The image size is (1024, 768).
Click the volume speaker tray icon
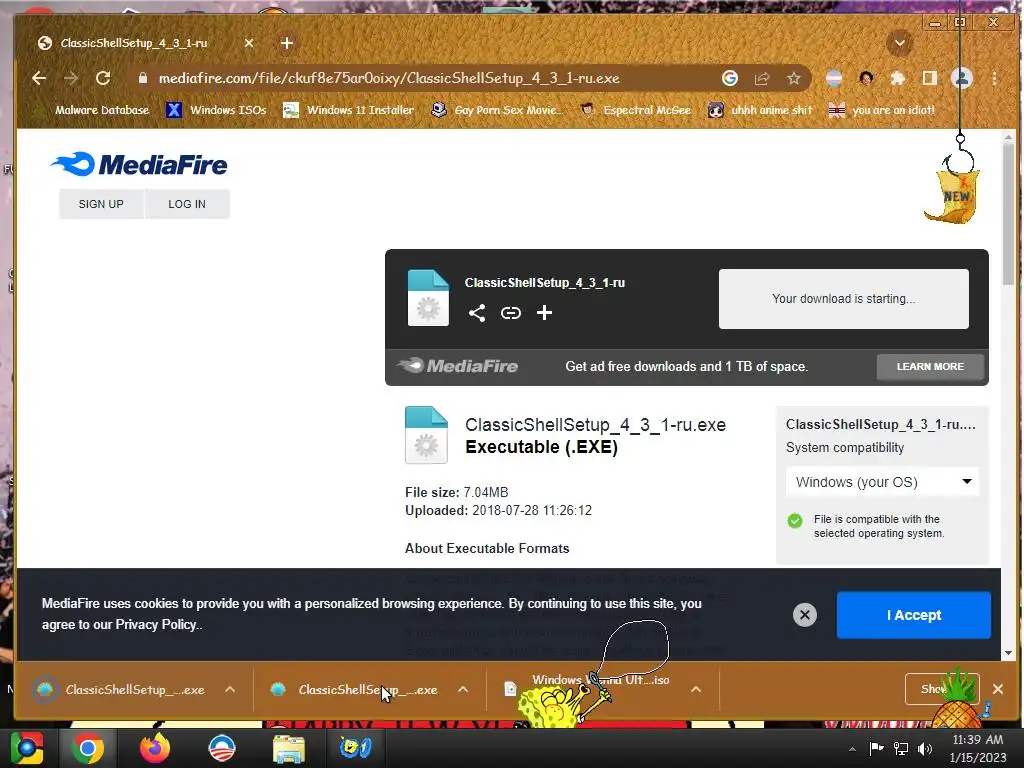point(925,748)
